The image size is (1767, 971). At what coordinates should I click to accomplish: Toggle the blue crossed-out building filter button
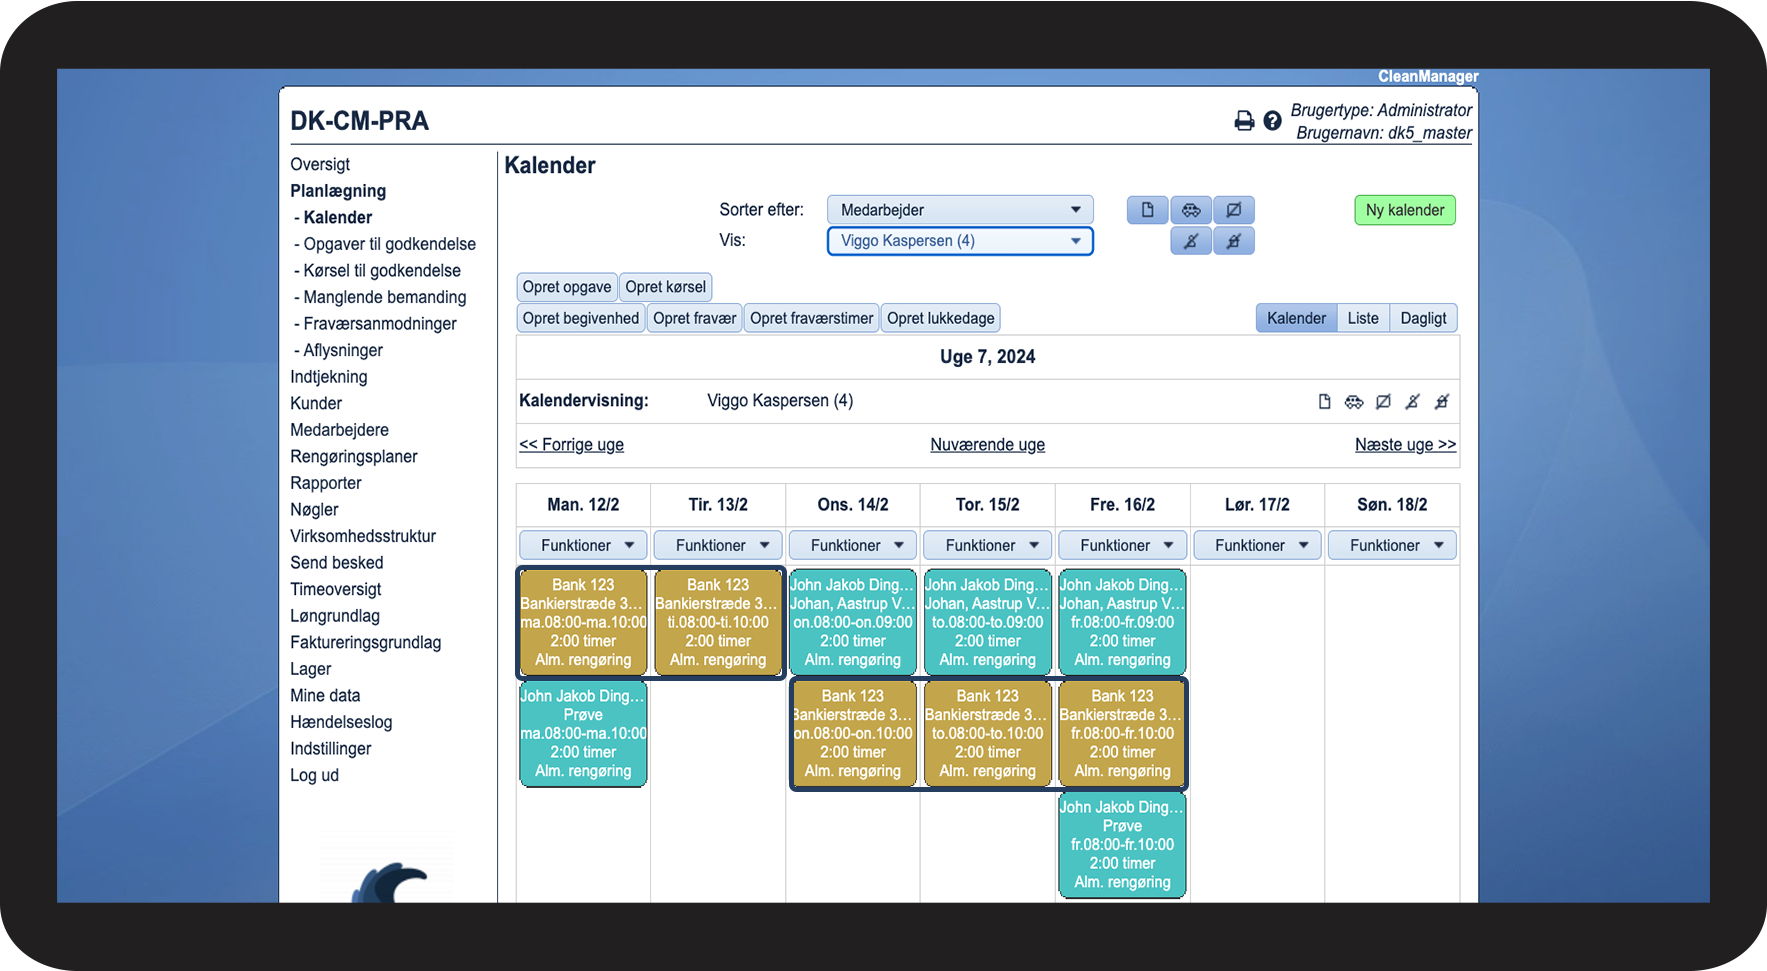(x=1234, y=241)
